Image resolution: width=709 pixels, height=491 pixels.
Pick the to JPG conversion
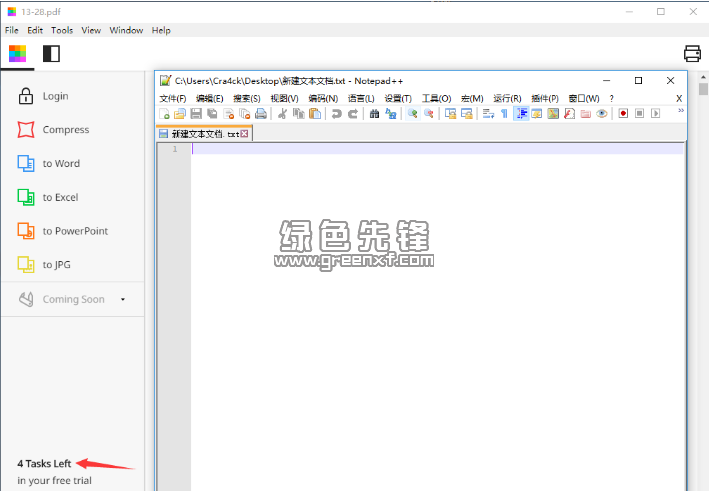tap(26, 265)
